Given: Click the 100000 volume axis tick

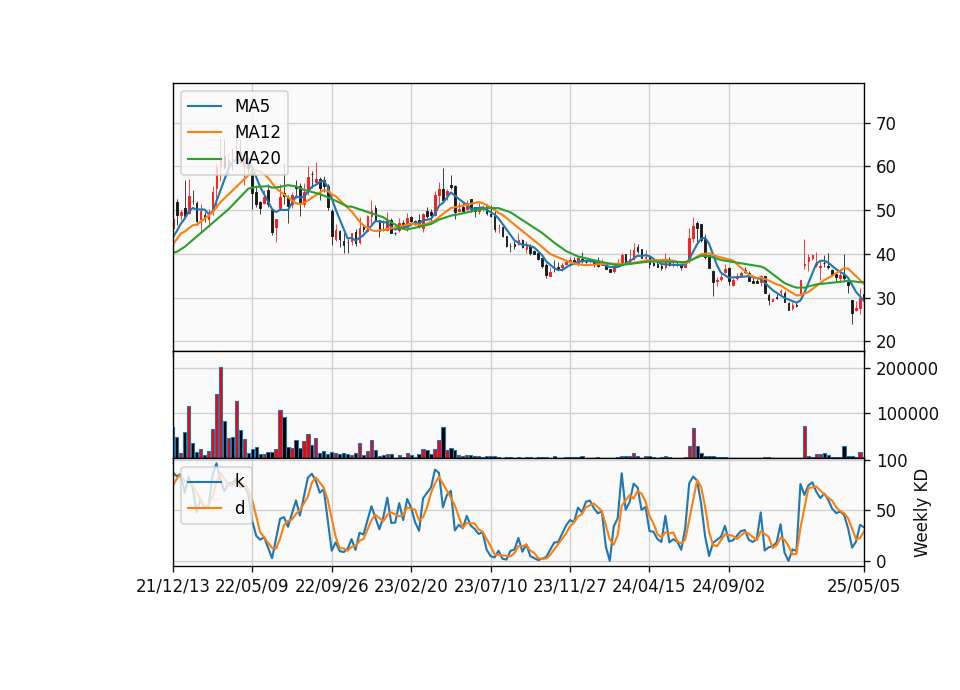Looking at the screenshot, I should [907, 414].
